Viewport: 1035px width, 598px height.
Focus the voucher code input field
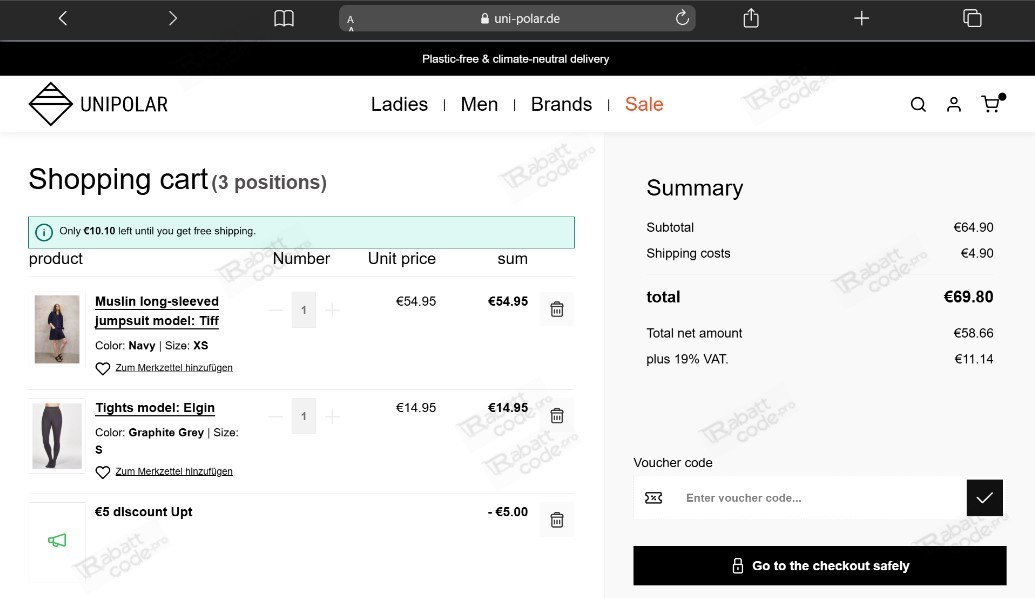coord(800,498)
